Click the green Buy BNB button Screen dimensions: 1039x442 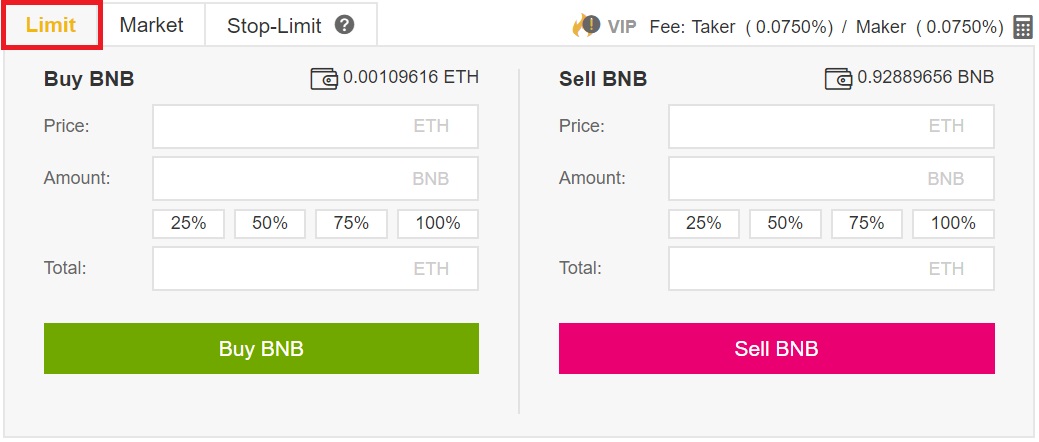pyautogui.click(x=261, y=349)
